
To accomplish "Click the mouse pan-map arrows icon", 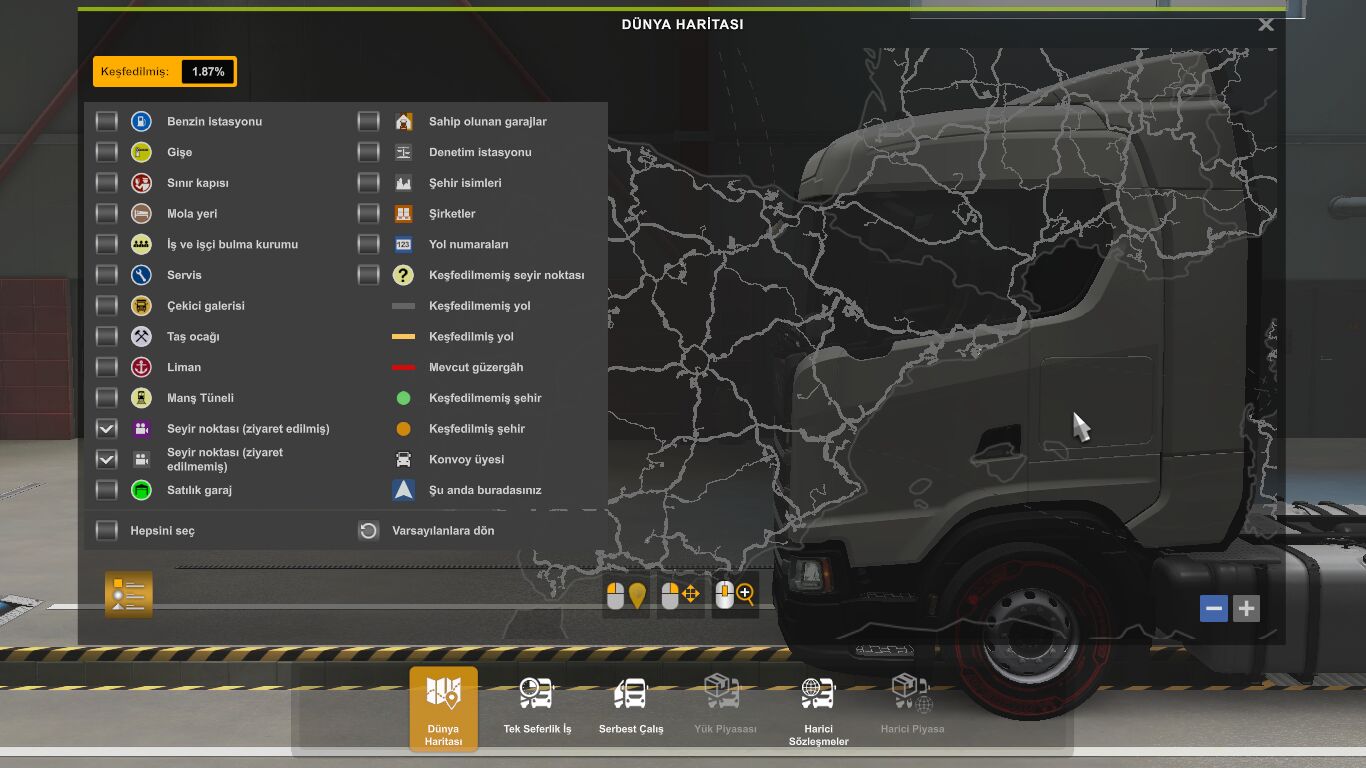I will pyautogui.click(x=681, y=595).
